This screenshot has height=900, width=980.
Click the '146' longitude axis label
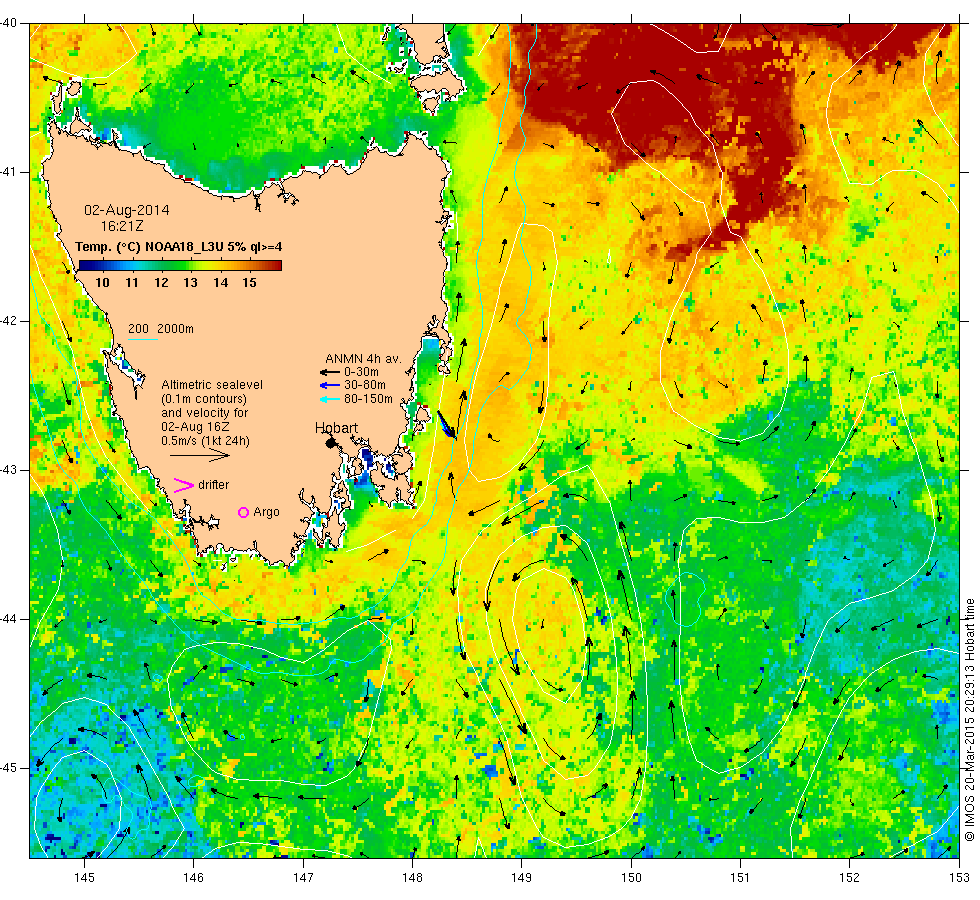pos(194,878)
